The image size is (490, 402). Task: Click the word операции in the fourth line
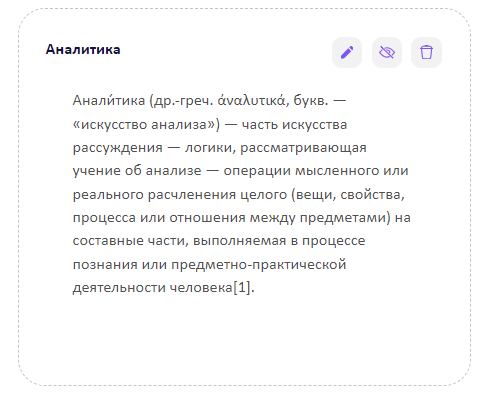257,171
